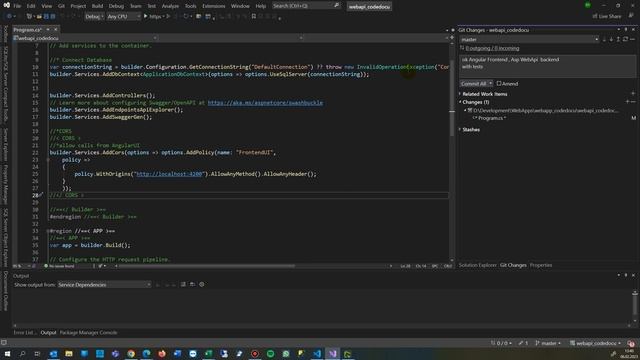The height and width of the screenshot is (360, 640).
Task: Click the Fetch icon in Git Changes
Action: [604, 40]
